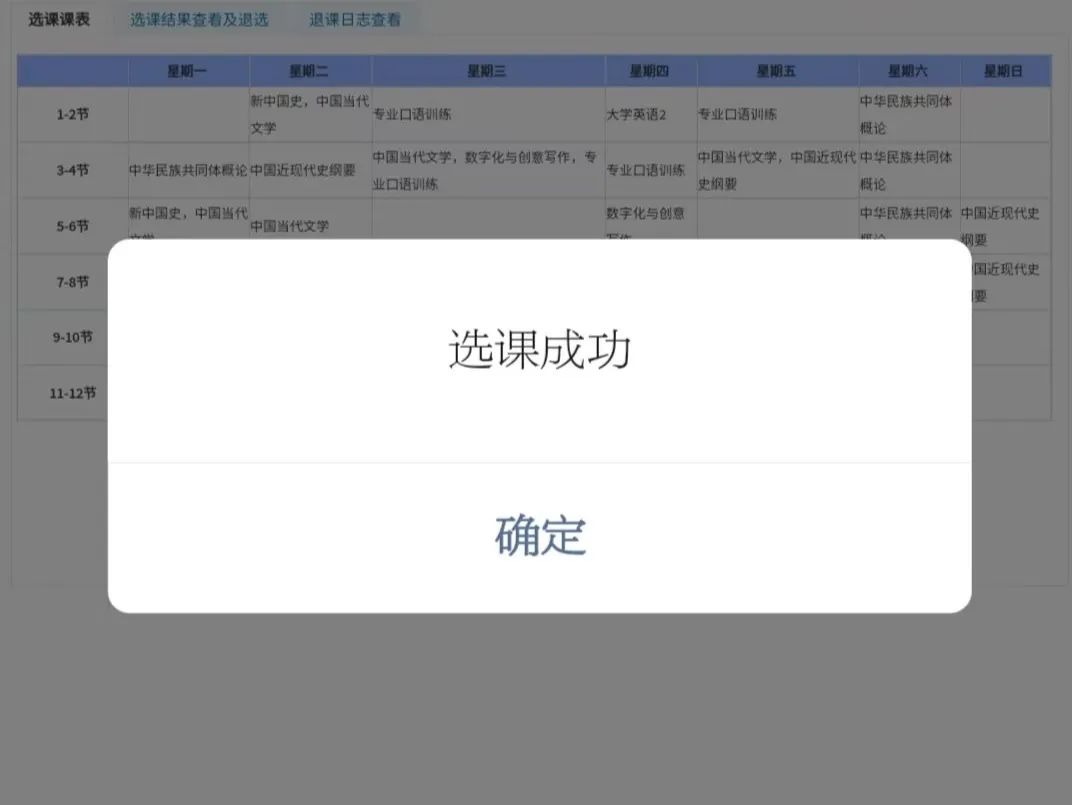Click the 星期二 column header
The height and width of the screenshot is (805, 1072).
[310, 71]
